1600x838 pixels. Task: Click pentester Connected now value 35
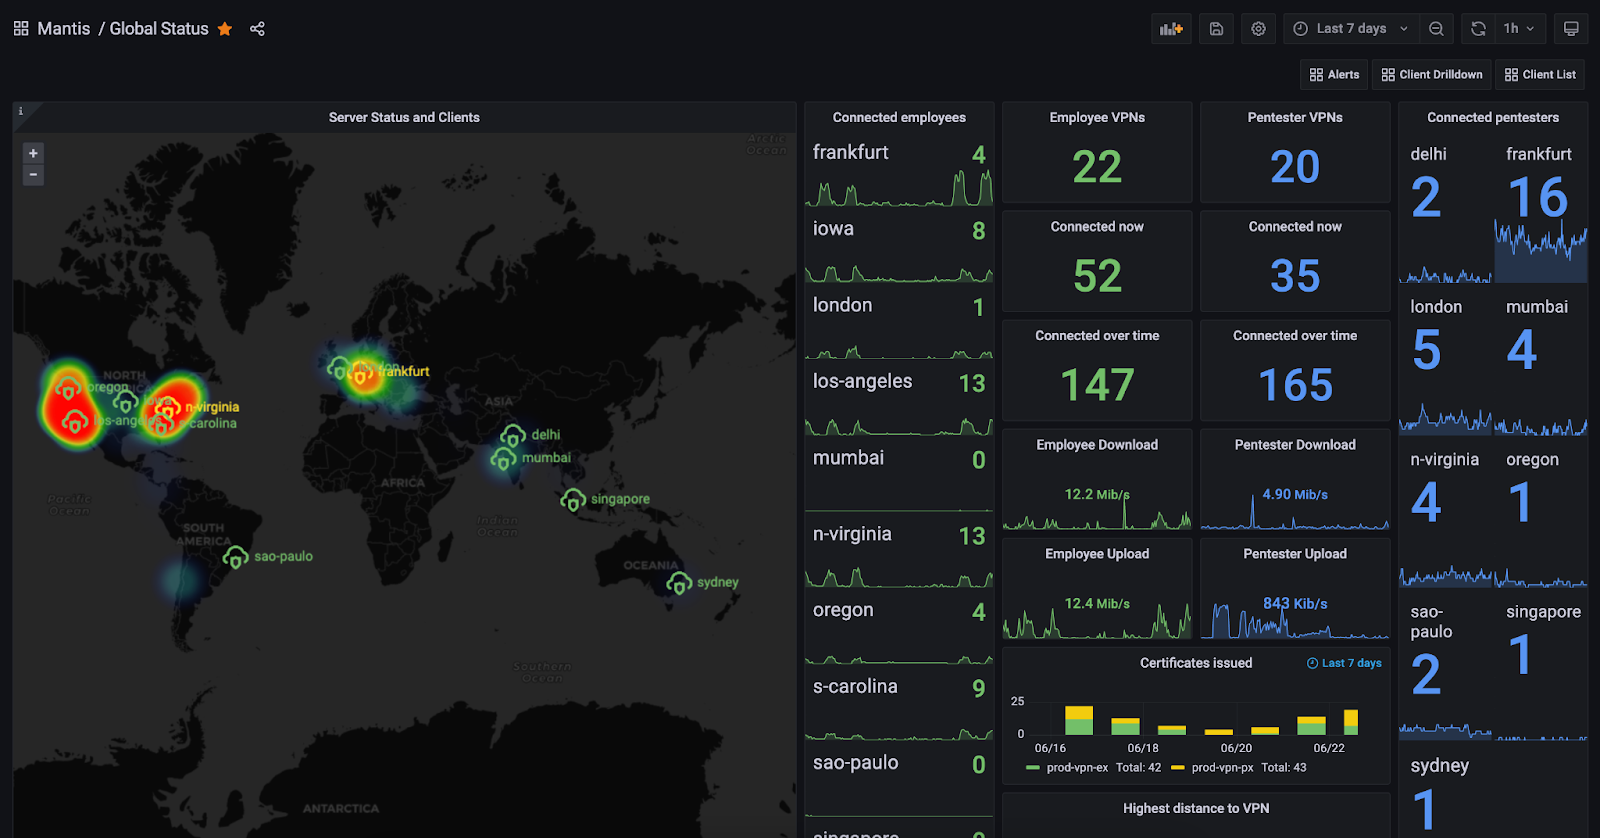[1295, 276]
